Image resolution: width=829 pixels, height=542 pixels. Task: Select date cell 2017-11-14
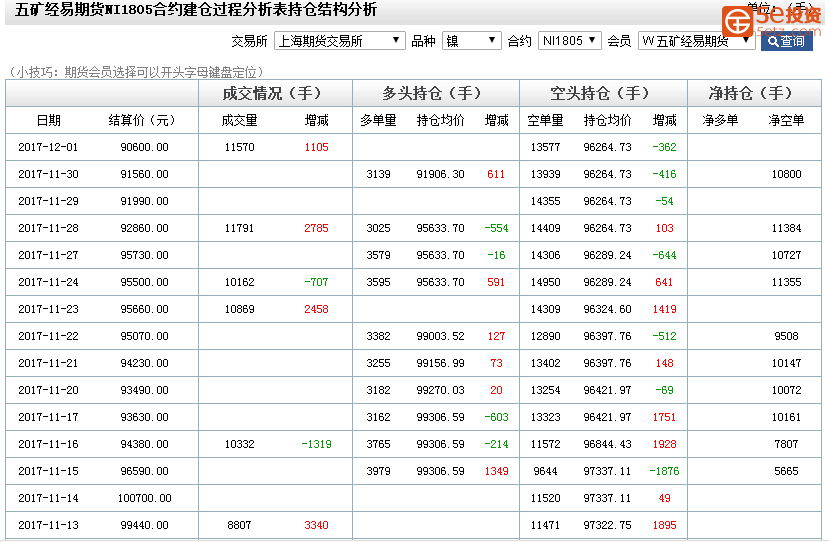click(48, 498)
